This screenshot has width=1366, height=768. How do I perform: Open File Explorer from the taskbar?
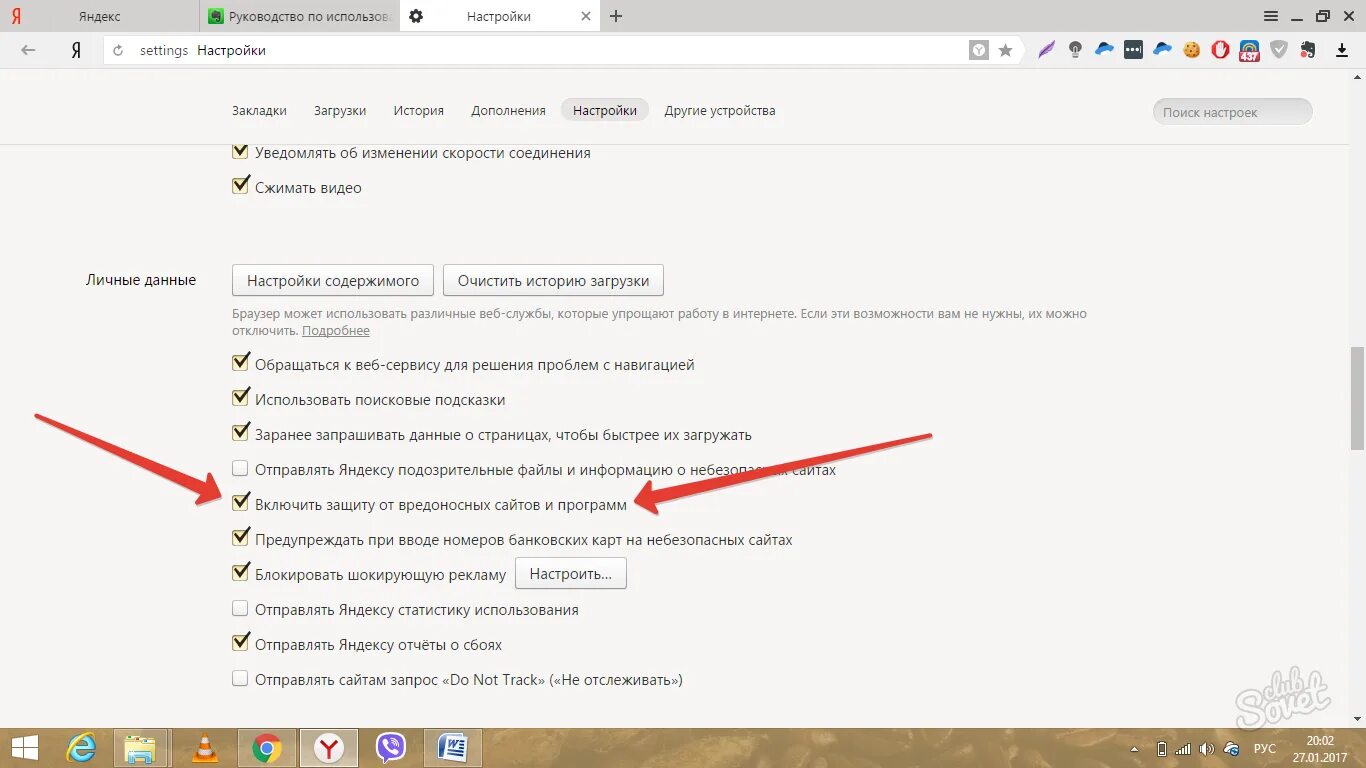coord(140,747)
